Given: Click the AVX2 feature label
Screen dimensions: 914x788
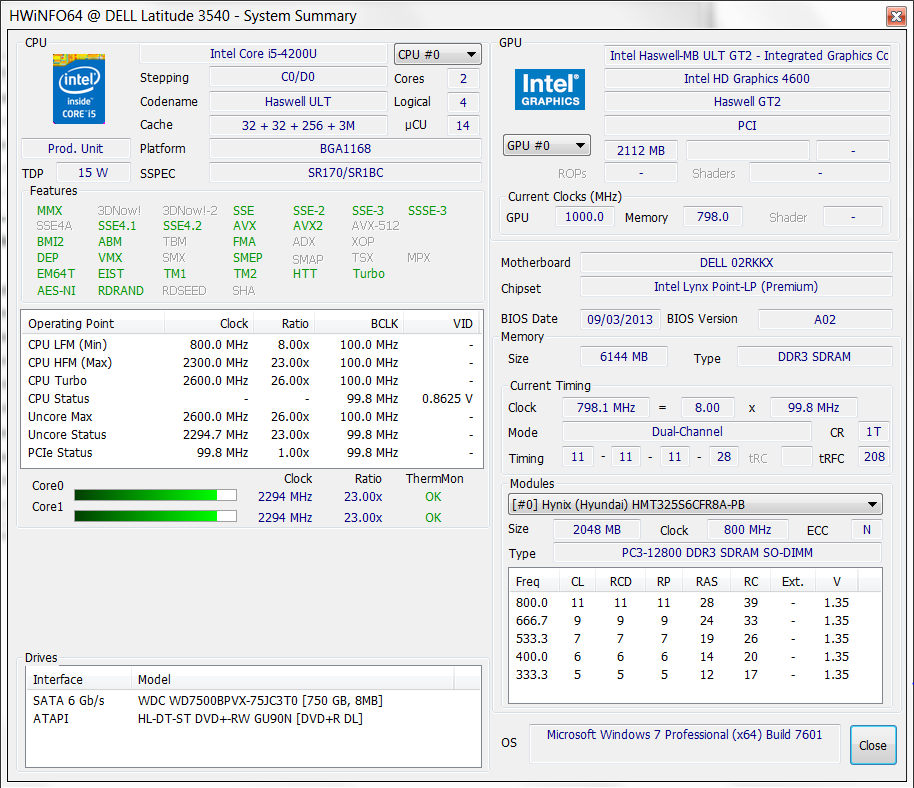Looking at the screenshot, I should [308, 226].
